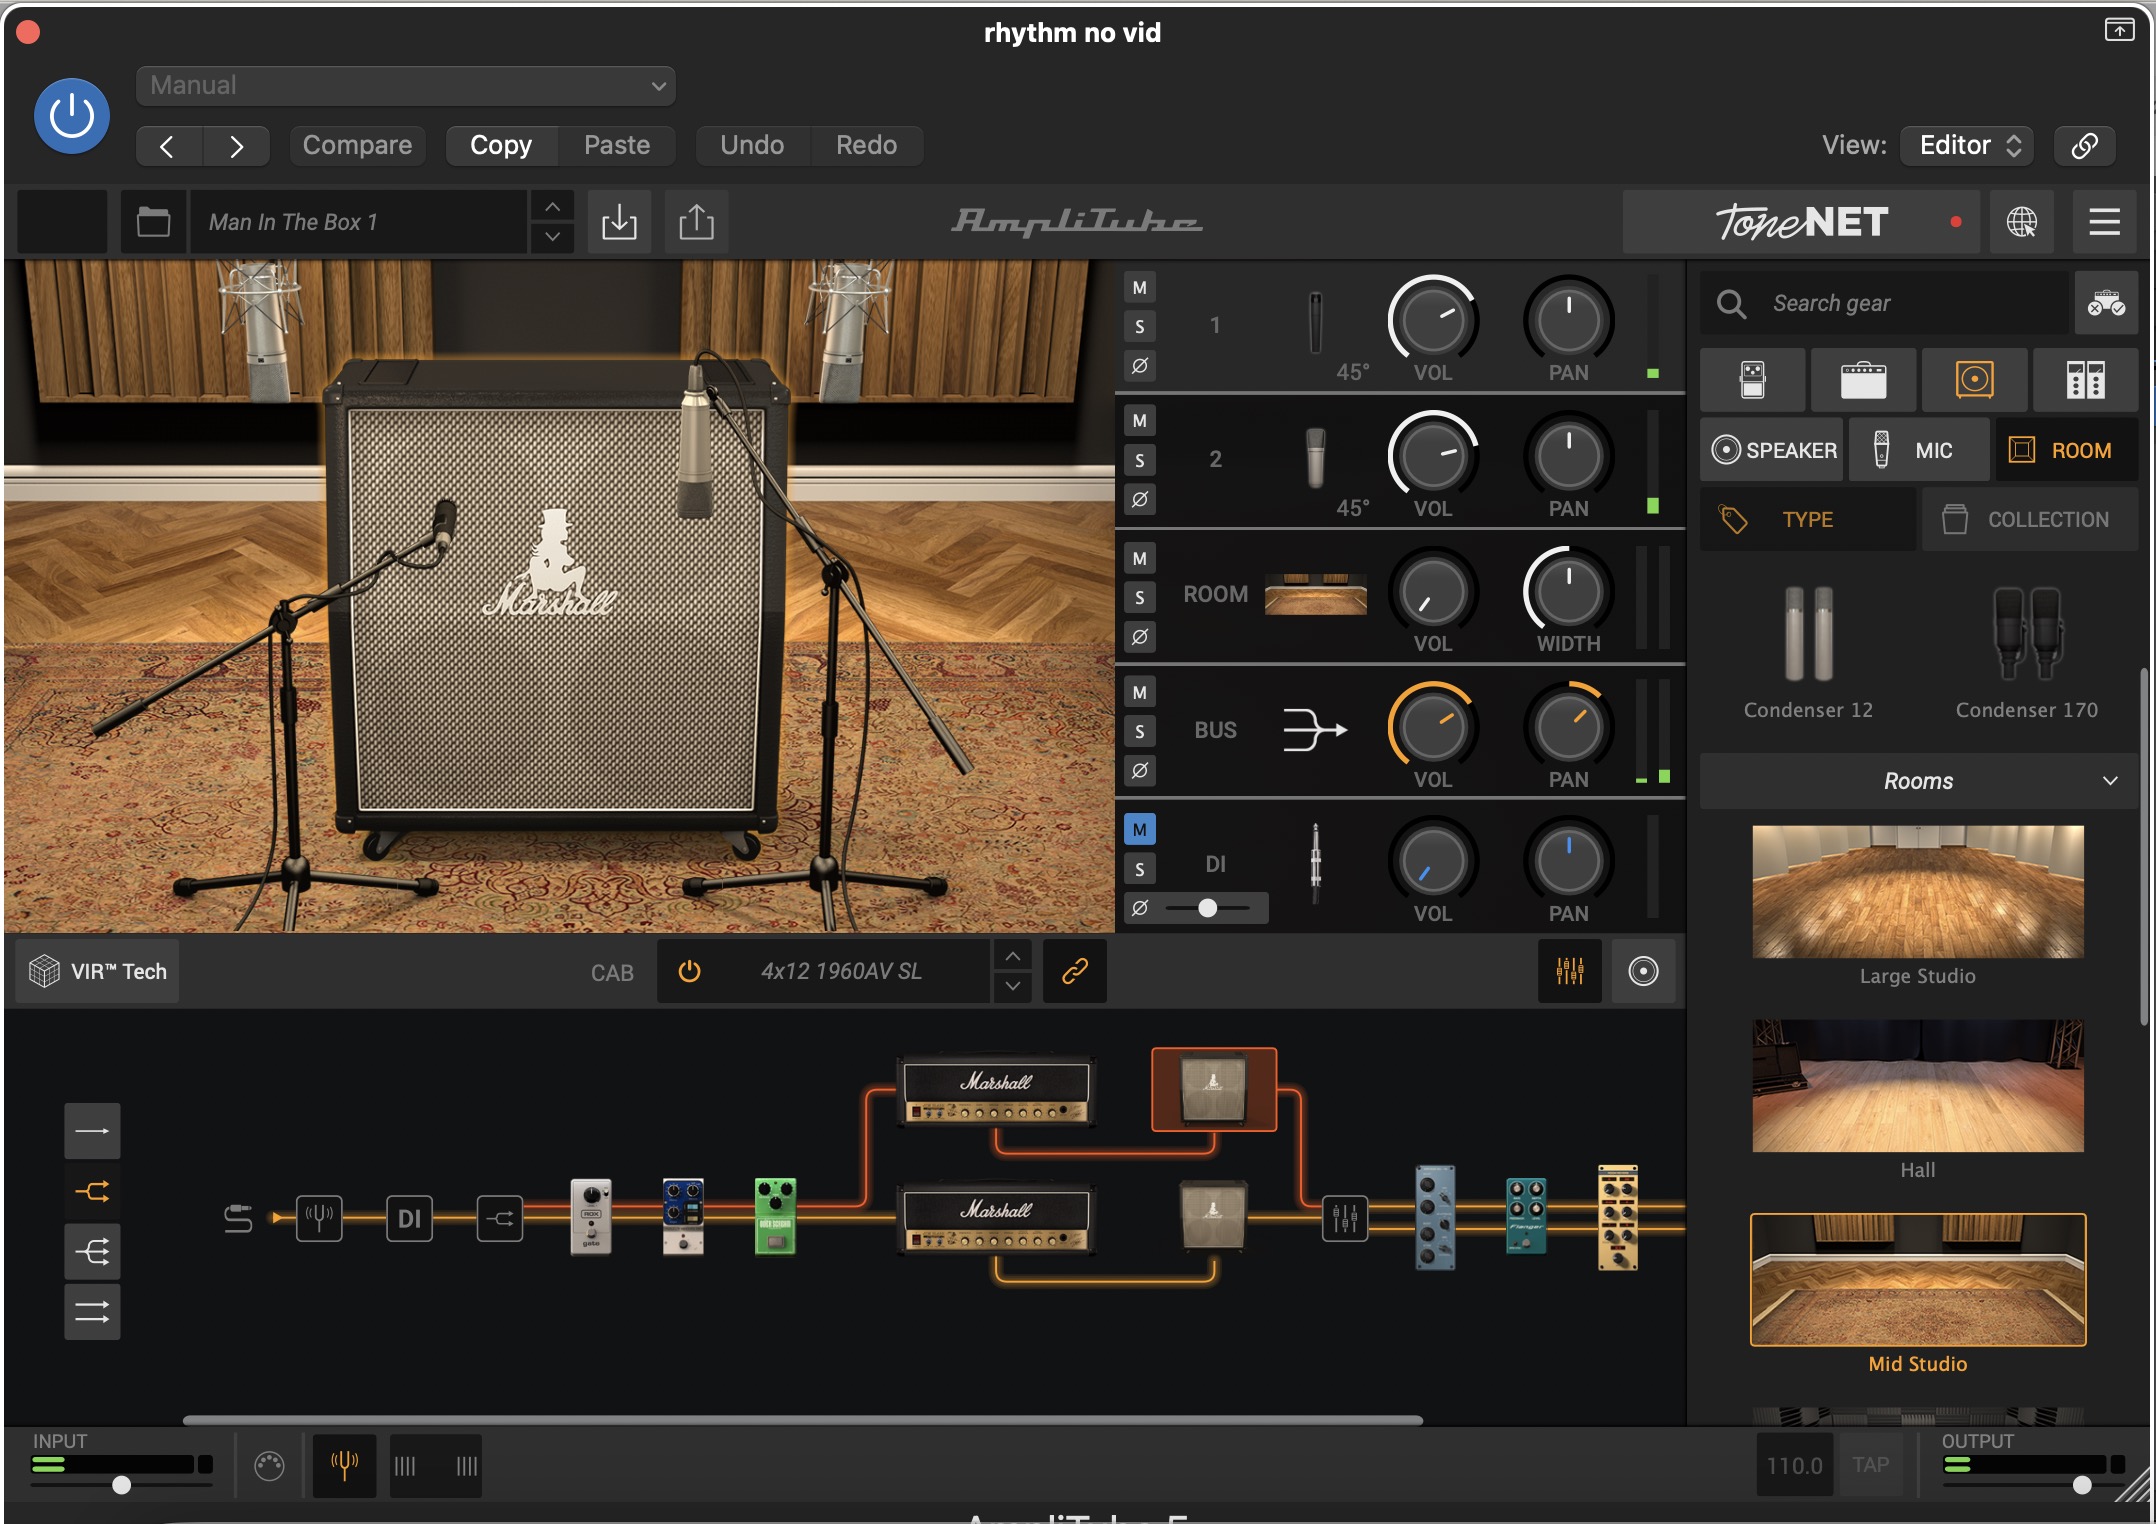This screenshot has width=2156, height=1524.
Task: Click the Redo button
Action: click(866, 145)
